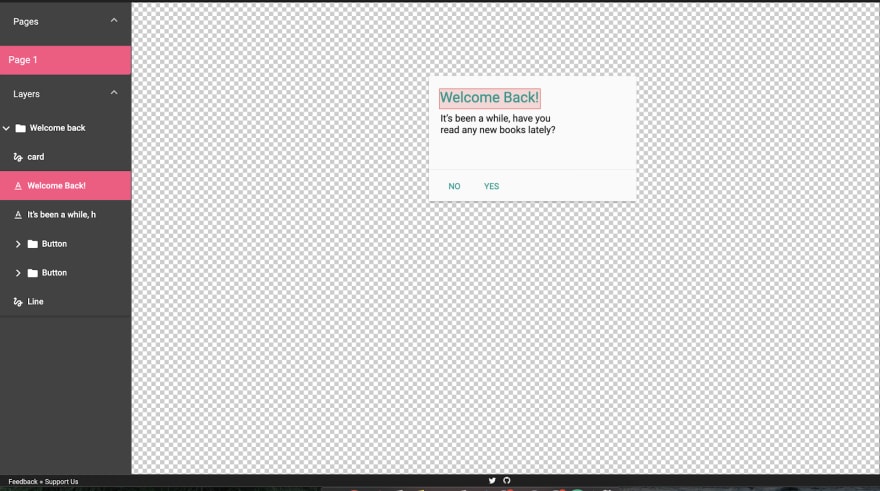Select the Line layer row
Viewport: 880px width, 491px height.
coord(66,302)
